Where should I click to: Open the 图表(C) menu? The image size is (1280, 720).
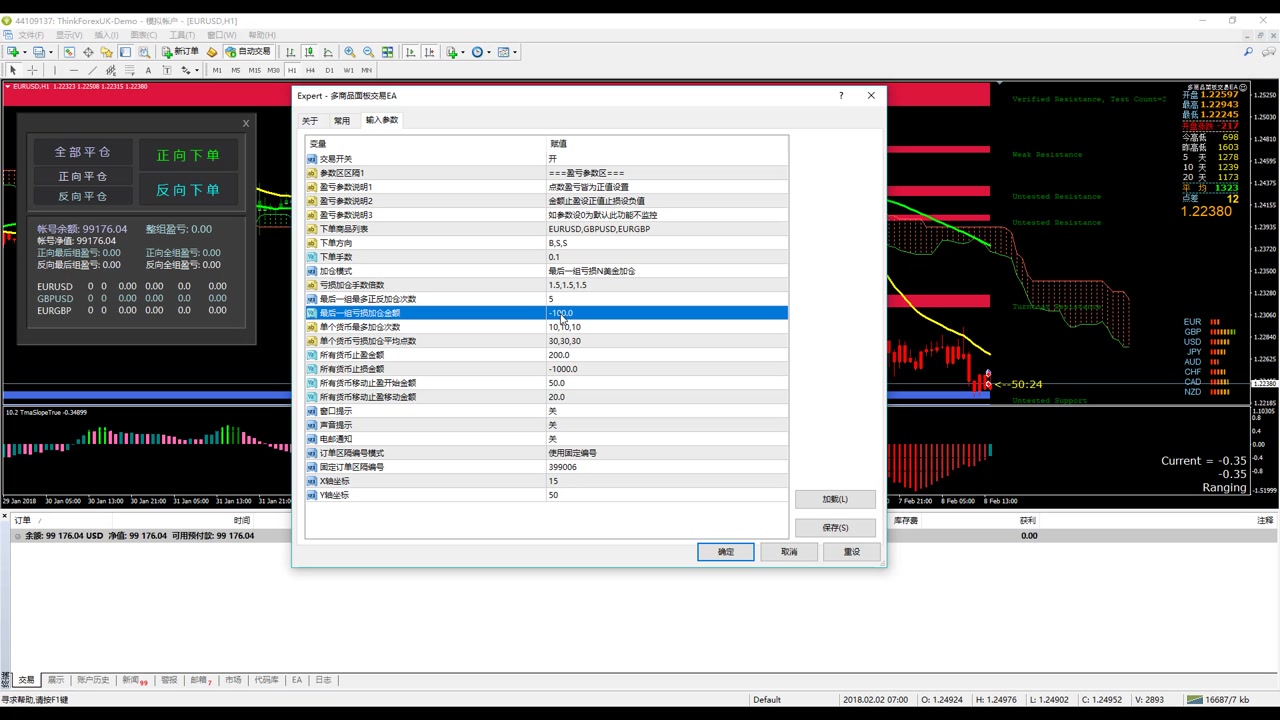pyautogui.click(x=144, y=35)
